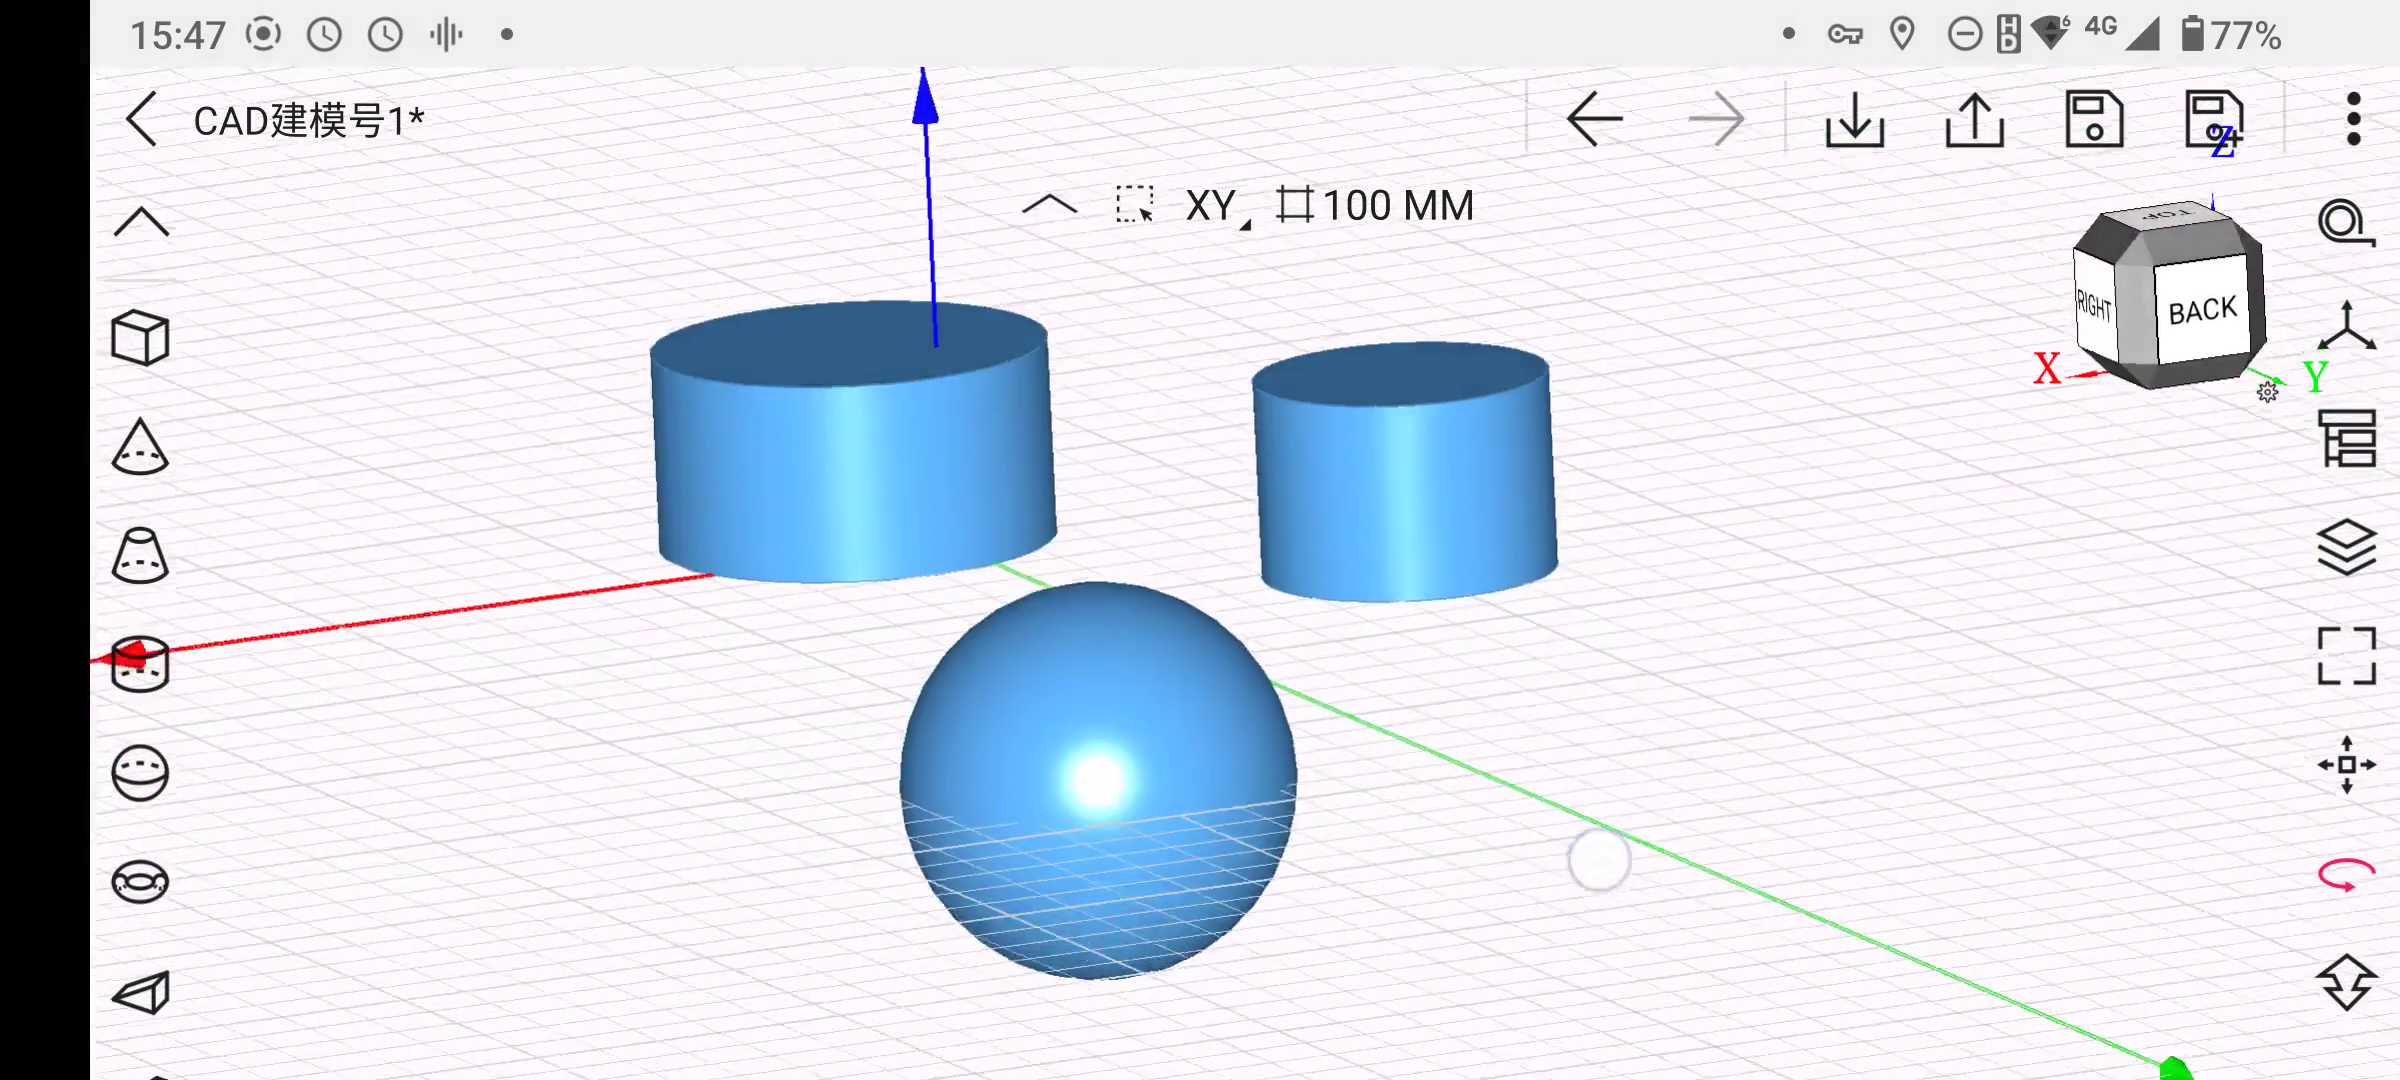2400x1080 pixels.
Task: Select the truncated cone tool
Action: (140, 556)
